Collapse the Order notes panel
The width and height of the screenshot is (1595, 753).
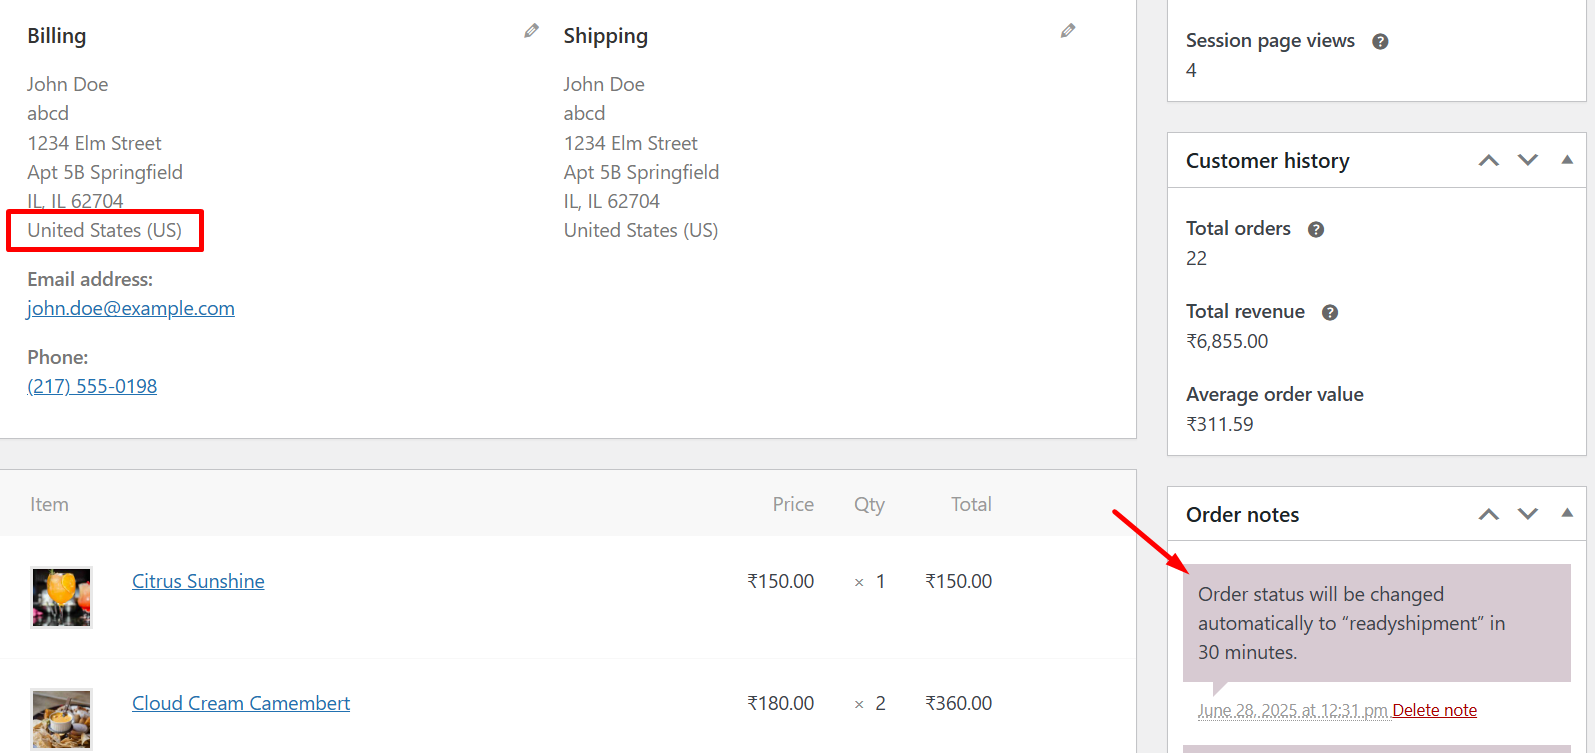(1567, 514)
